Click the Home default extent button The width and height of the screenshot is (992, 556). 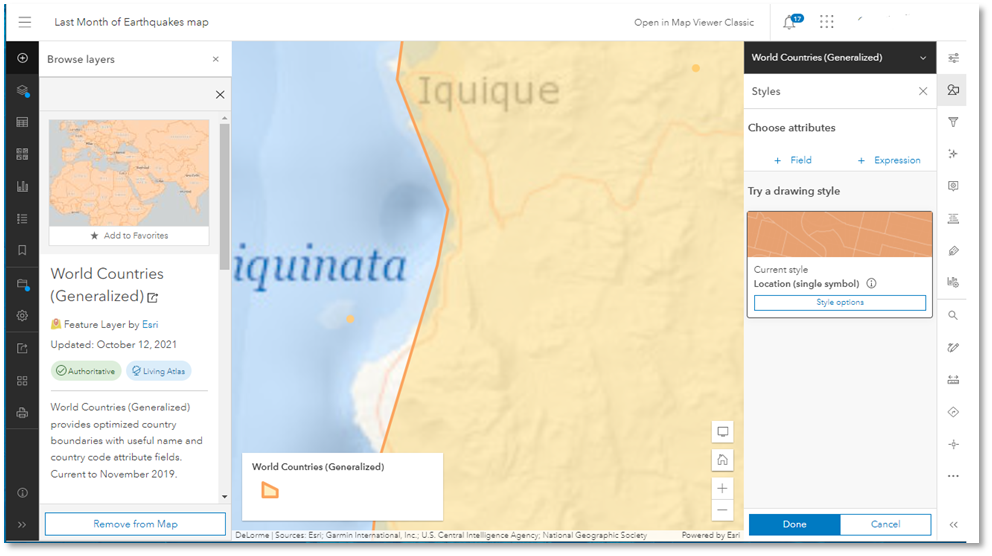pos(722,460)
